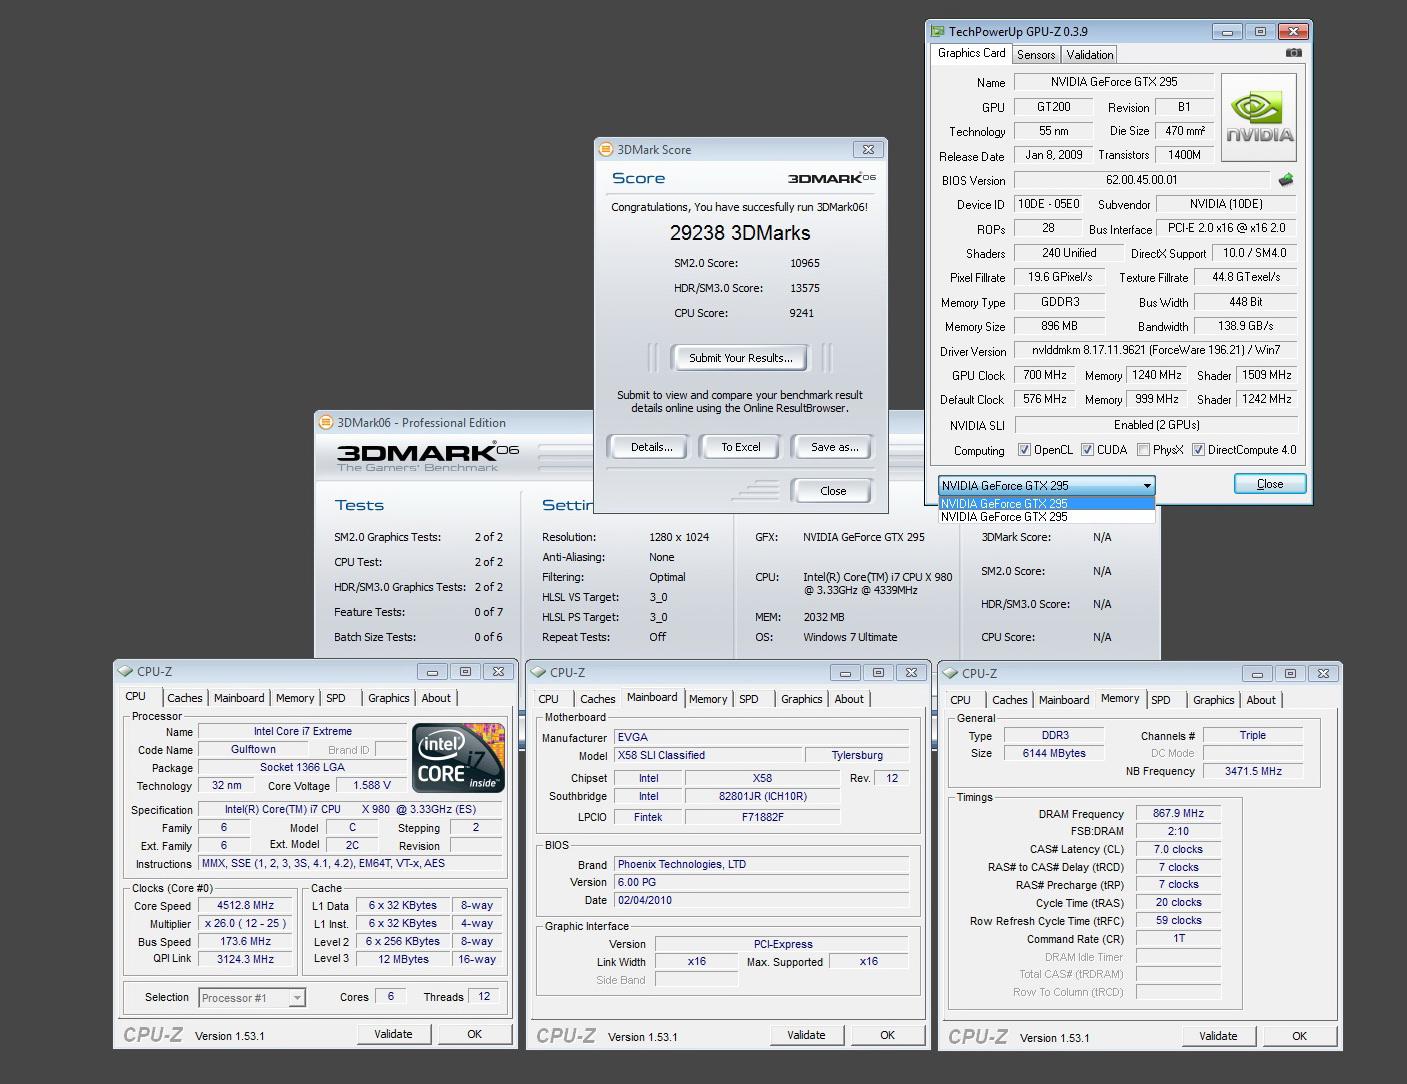Image resolution: width=1407 pixels, height=1084 pixels.
Task: Toggle the CUDA checkbox in GPU-Z
Action: point(1087,450)
